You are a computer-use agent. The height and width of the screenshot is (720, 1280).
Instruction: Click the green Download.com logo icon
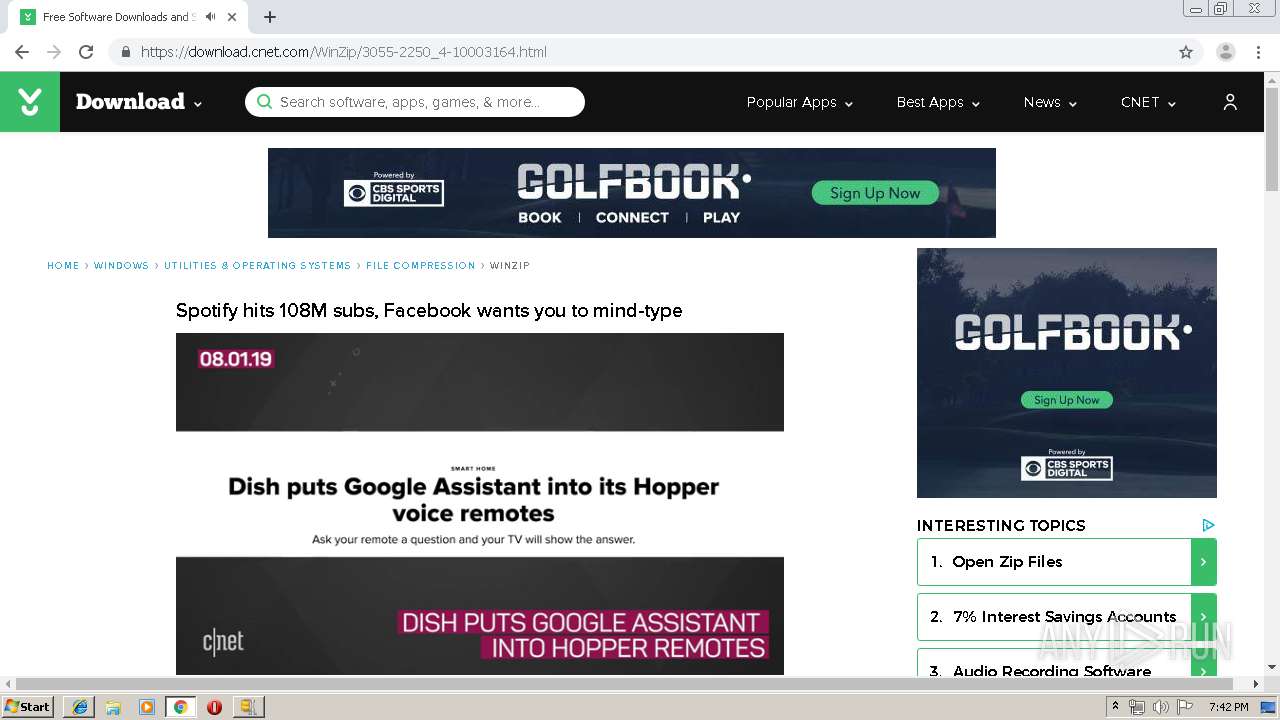tap(30, 102)
